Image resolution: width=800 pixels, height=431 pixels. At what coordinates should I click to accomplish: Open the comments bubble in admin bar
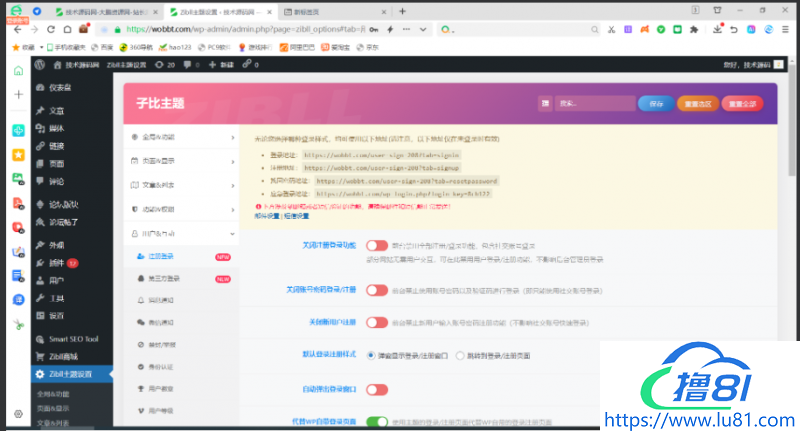[189, 64]
